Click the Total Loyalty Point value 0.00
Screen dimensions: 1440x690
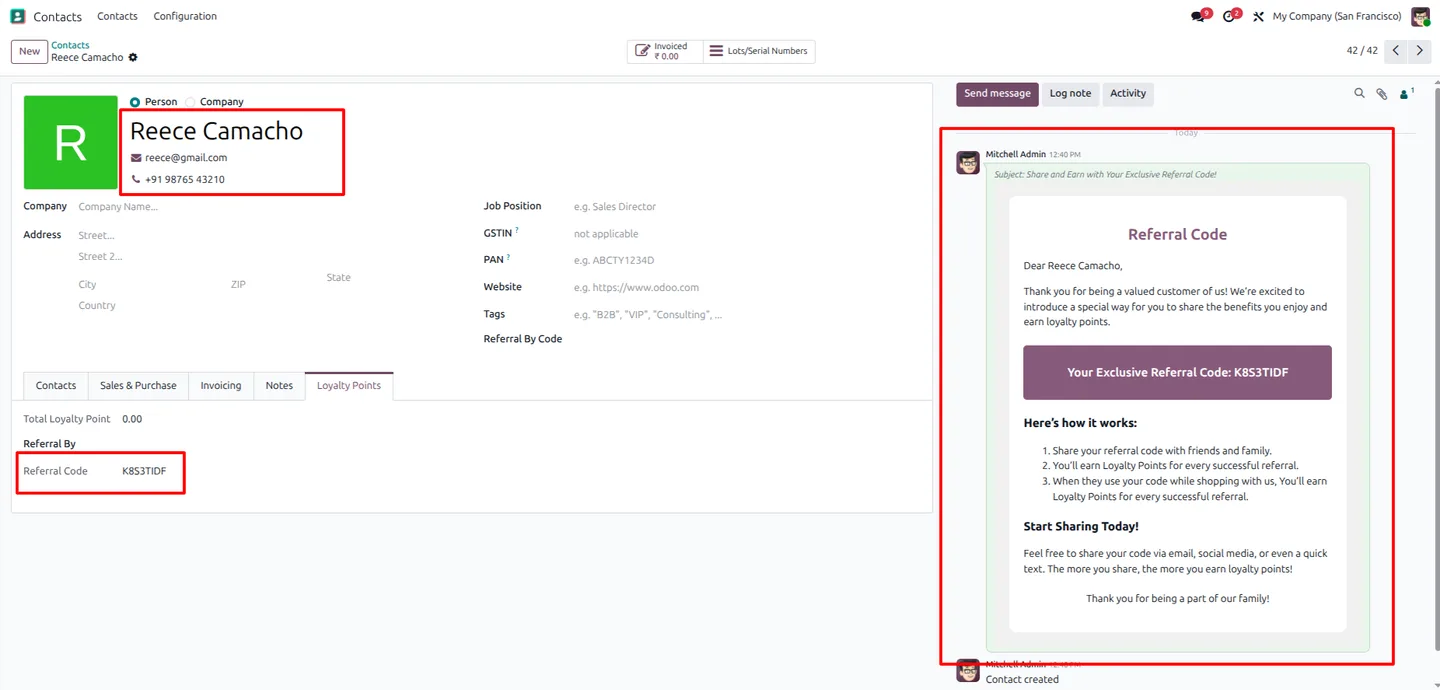pos(132,420)
